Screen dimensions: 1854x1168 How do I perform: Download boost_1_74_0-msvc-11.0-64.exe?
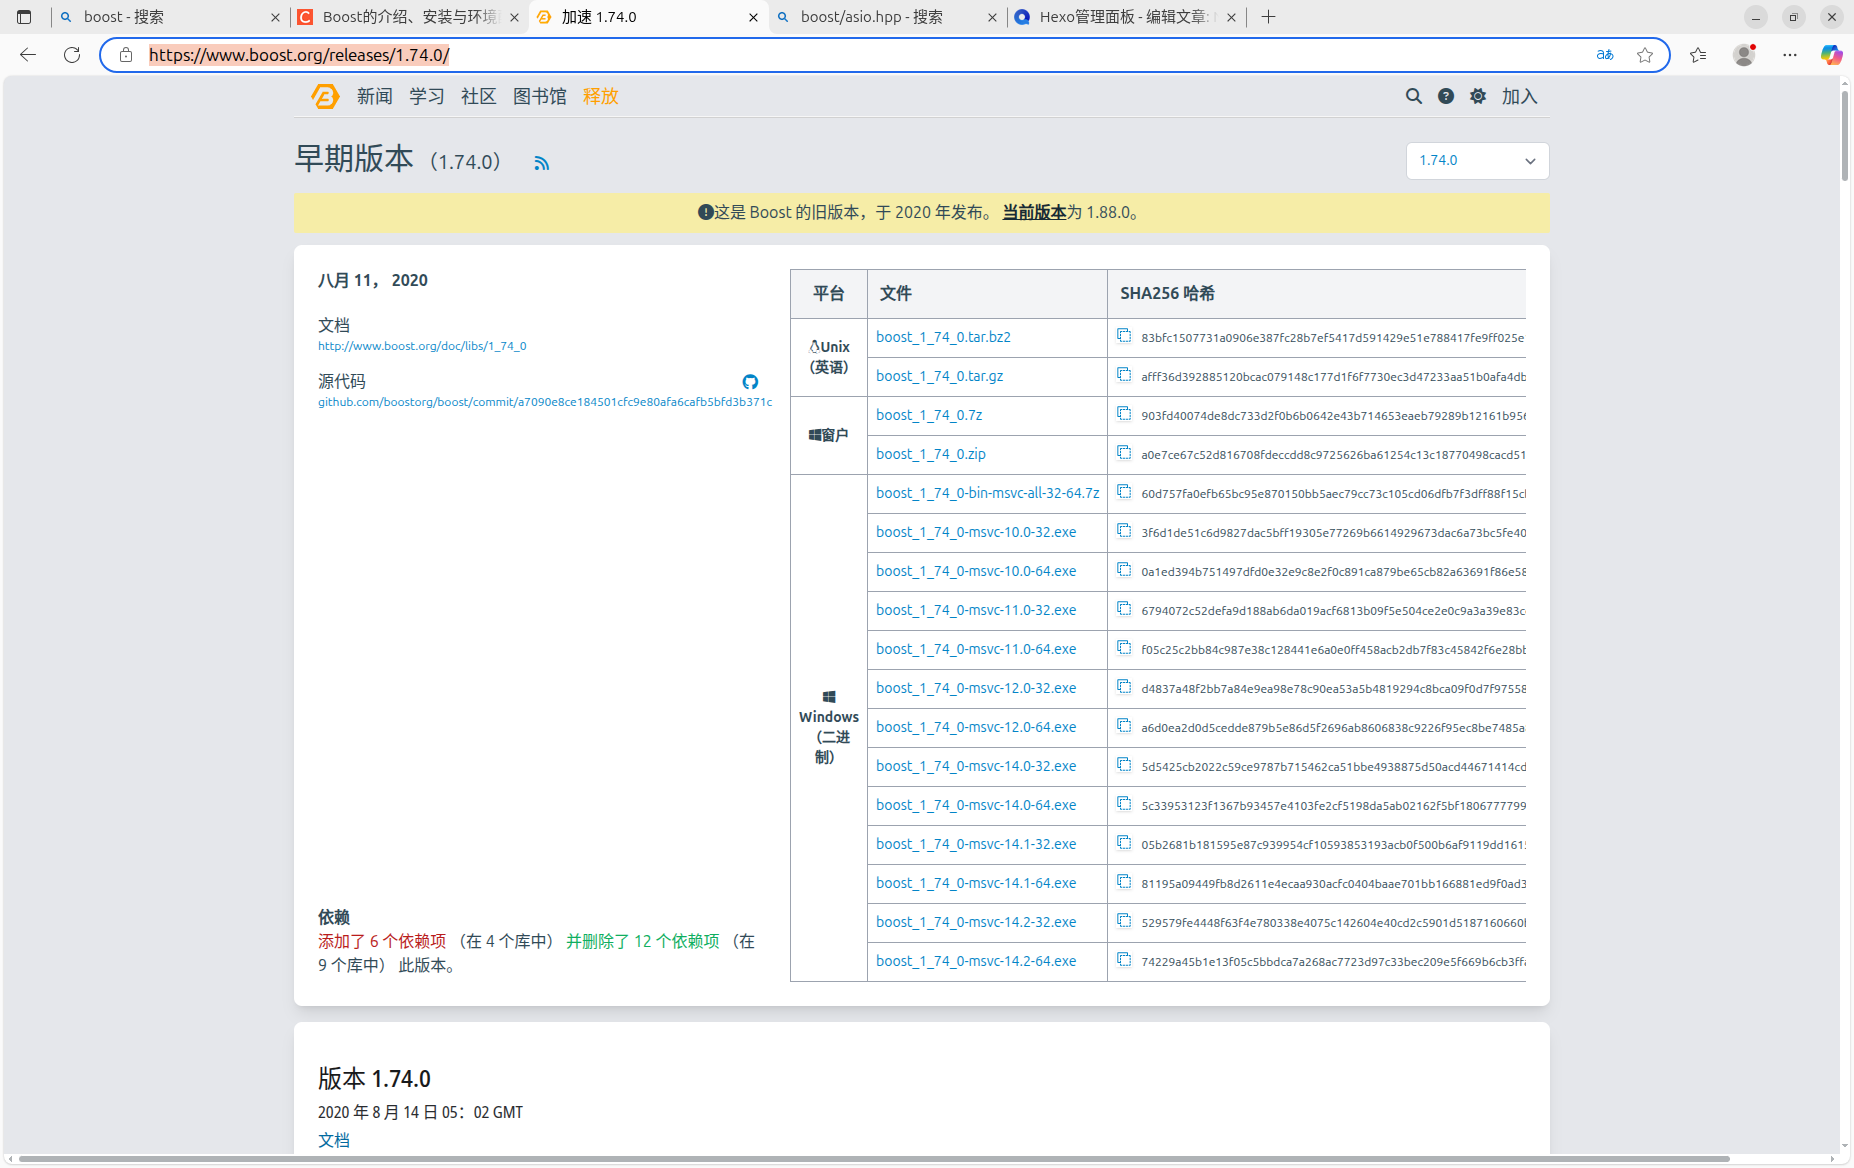(976, 649)
